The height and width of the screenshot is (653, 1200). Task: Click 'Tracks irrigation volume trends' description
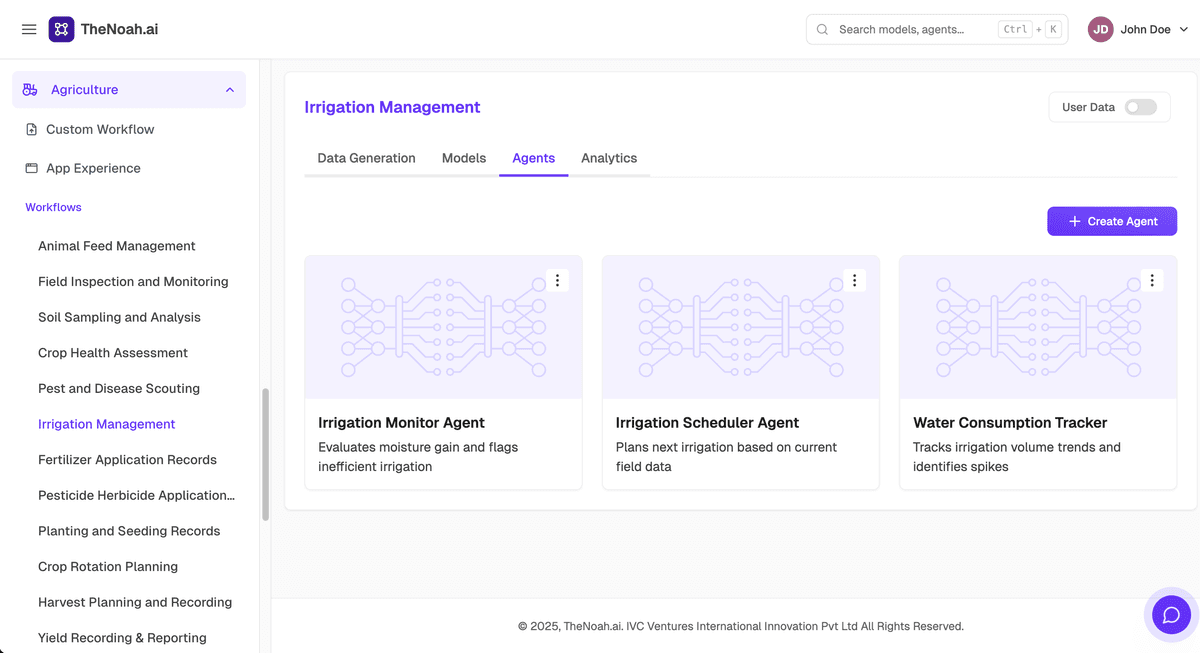pyautogui.click(x=1017, y=457)
